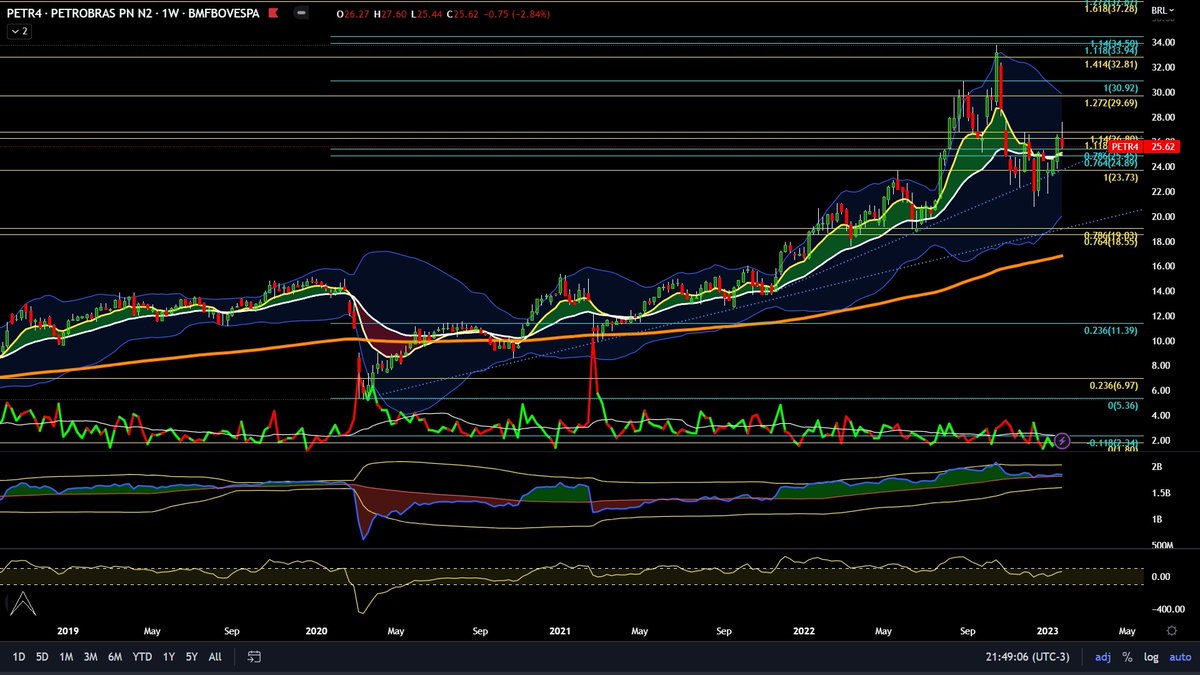Toggle adj dividend adjustment
This screenshot has height=675, width=1200.
pos(1103,657)
